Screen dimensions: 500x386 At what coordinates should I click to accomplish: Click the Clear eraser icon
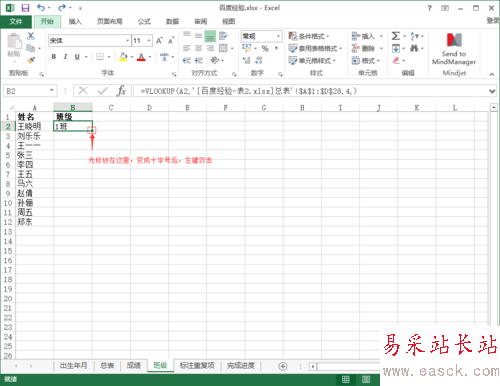pyautogui.click(x=396, y=61)
